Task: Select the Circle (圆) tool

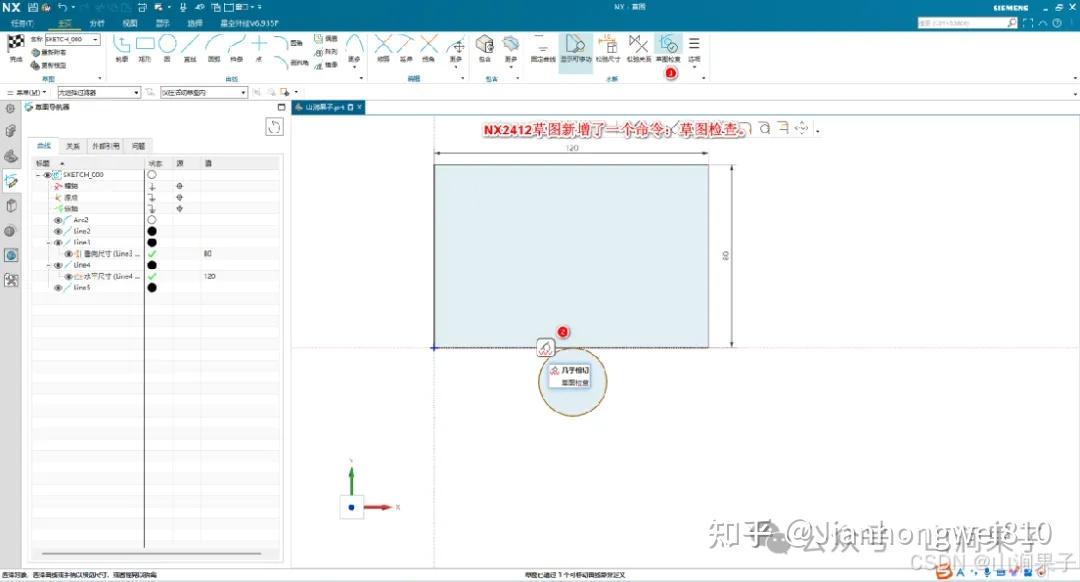Action: tap(167, 43)
